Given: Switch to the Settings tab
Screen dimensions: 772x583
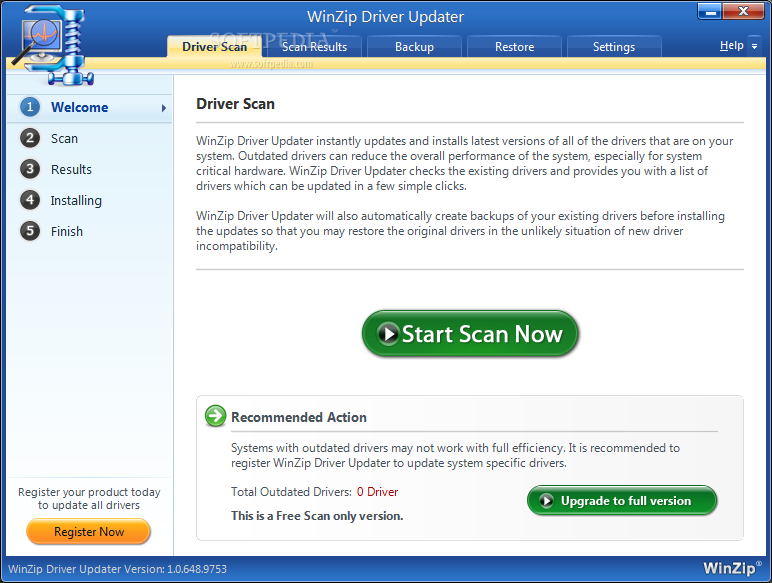Looking at the screenshot, I should [x=614, y=47].
